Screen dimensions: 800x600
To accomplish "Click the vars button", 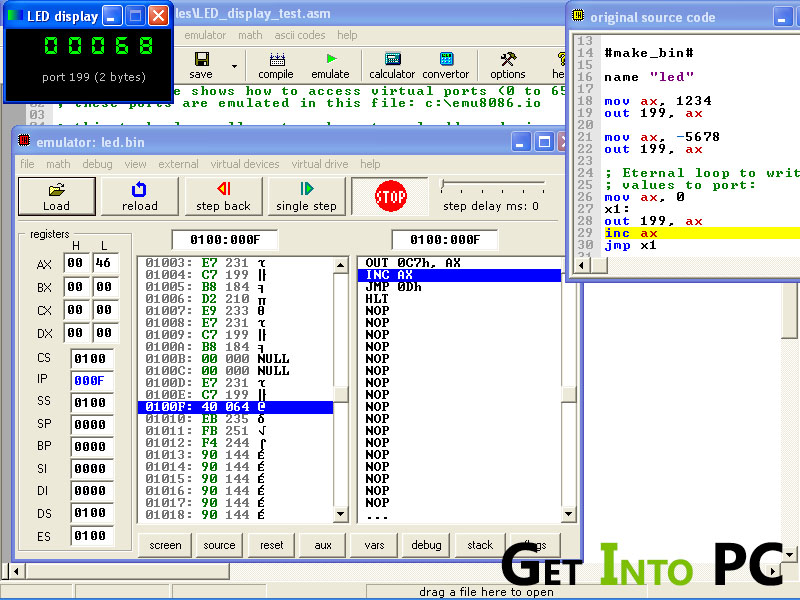I will 374,545.
